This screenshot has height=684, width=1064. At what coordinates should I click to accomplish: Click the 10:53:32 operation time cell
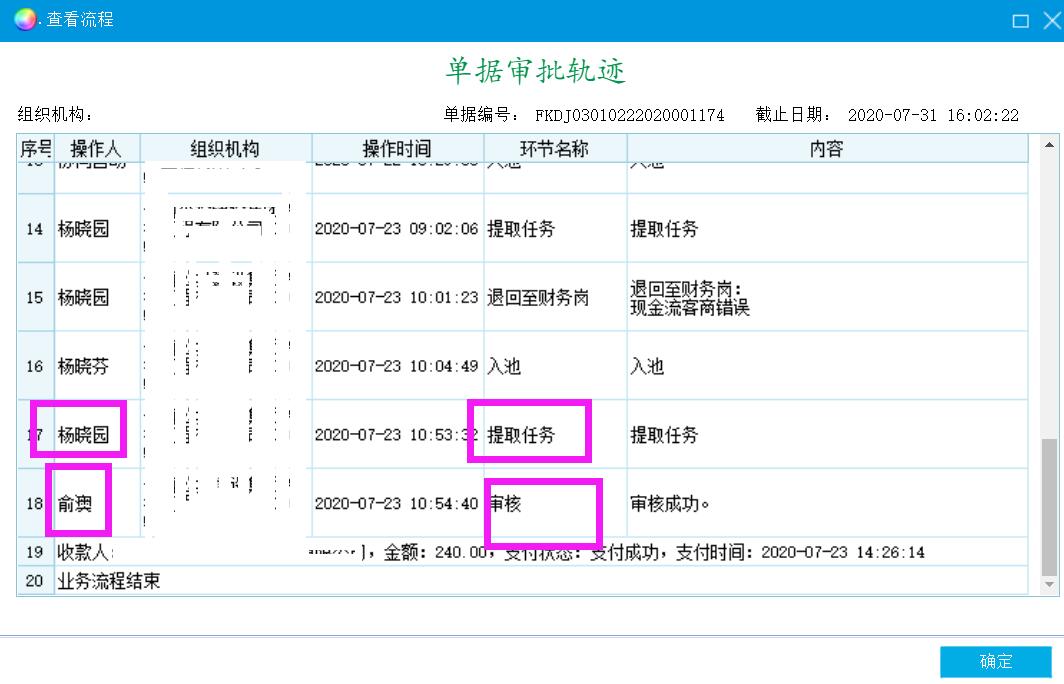(x=396, y=435)
